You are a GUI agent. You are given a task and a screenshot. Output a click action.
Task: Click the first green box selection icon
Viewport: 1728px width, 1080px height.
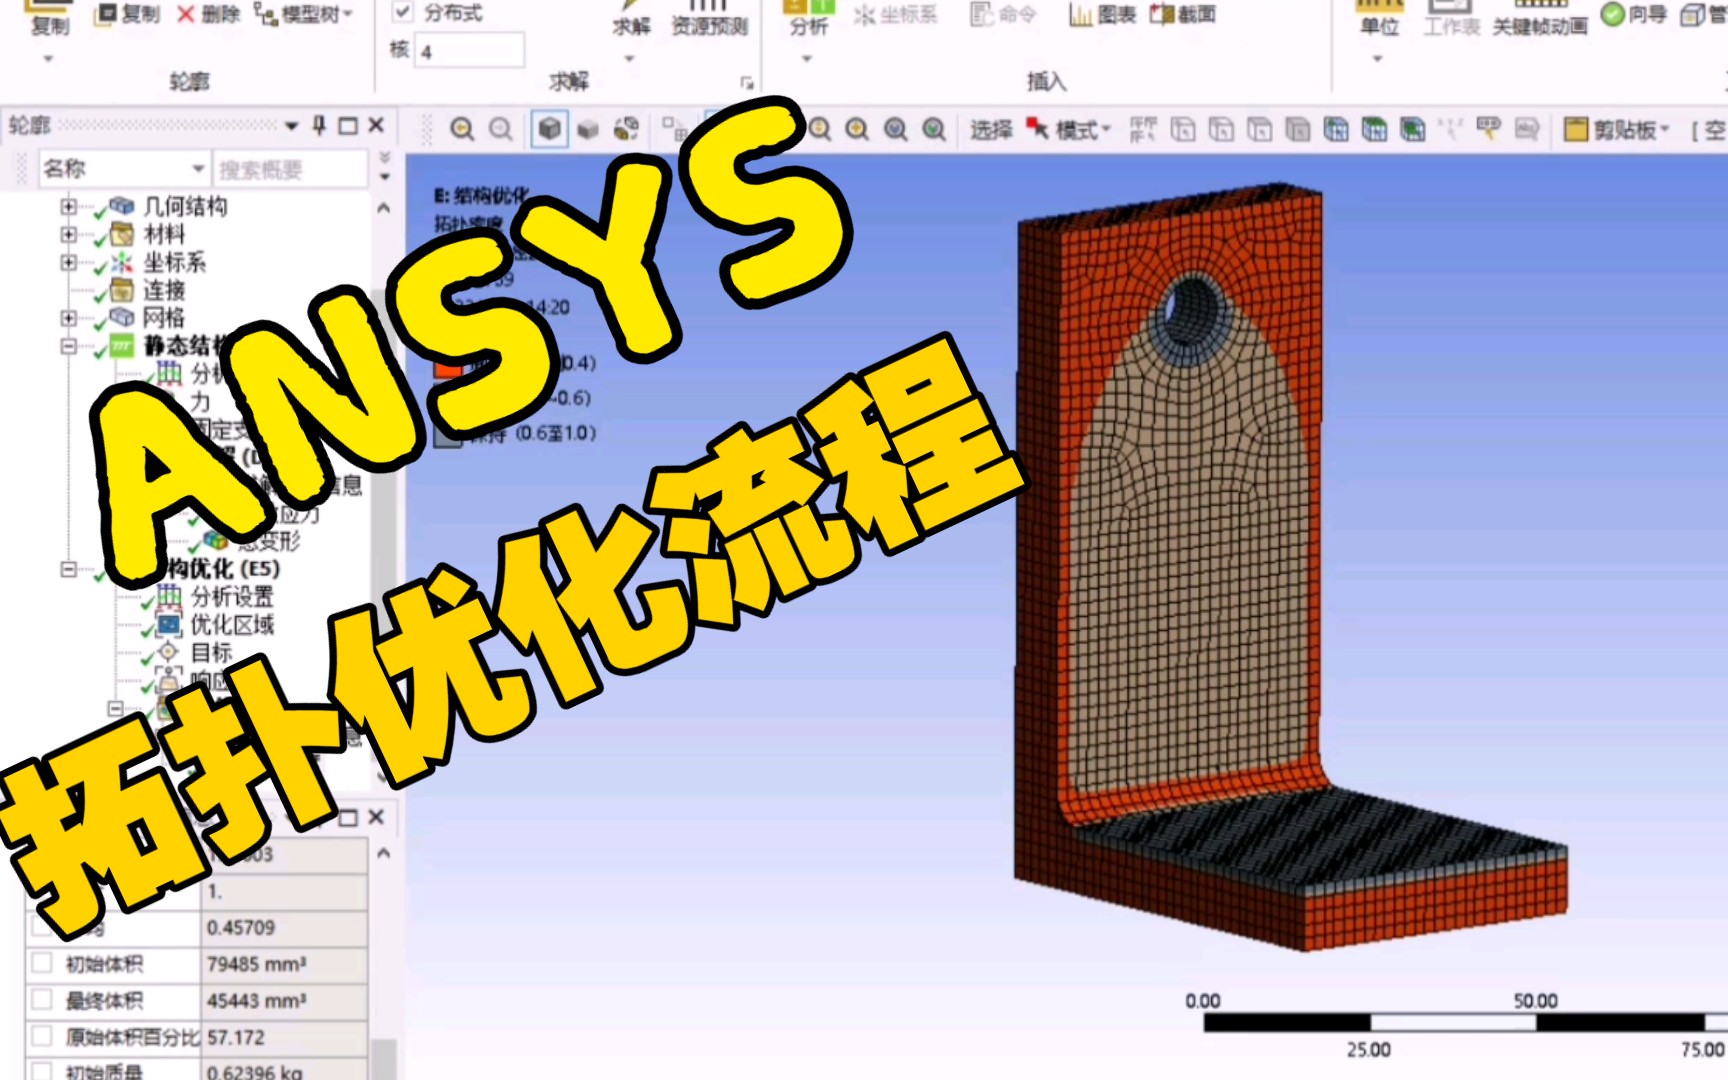pyautogui.click(x=1336, y=129)
